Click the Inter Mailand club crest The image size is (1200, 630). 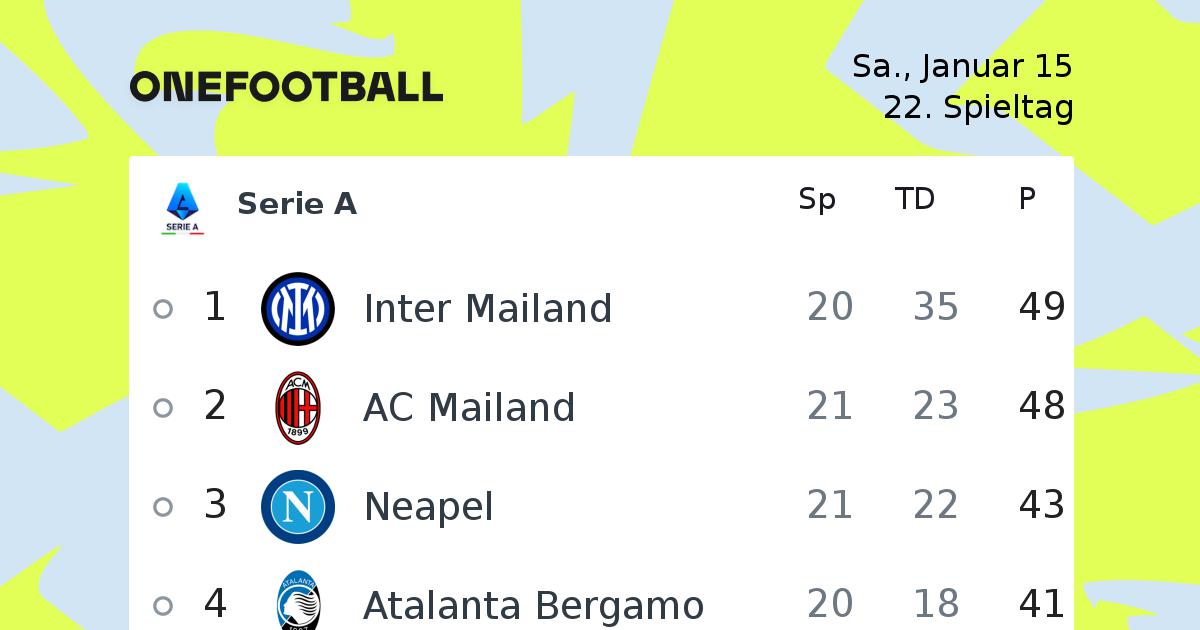pyautogui.click(x=298, y=309)
